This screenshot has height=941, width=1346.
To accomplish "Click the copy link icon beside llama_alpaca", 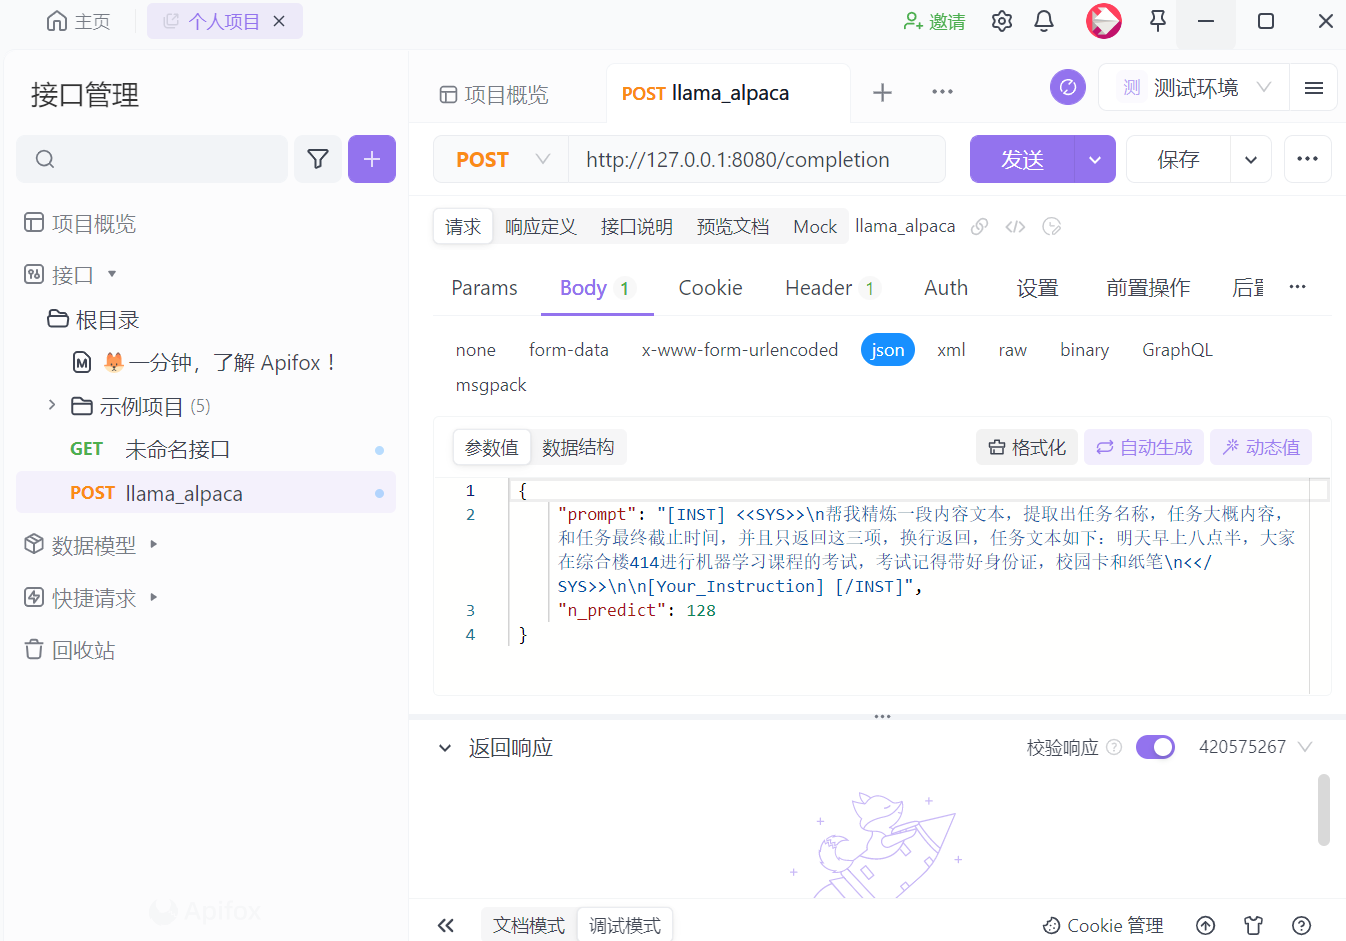I will [980, 227].
